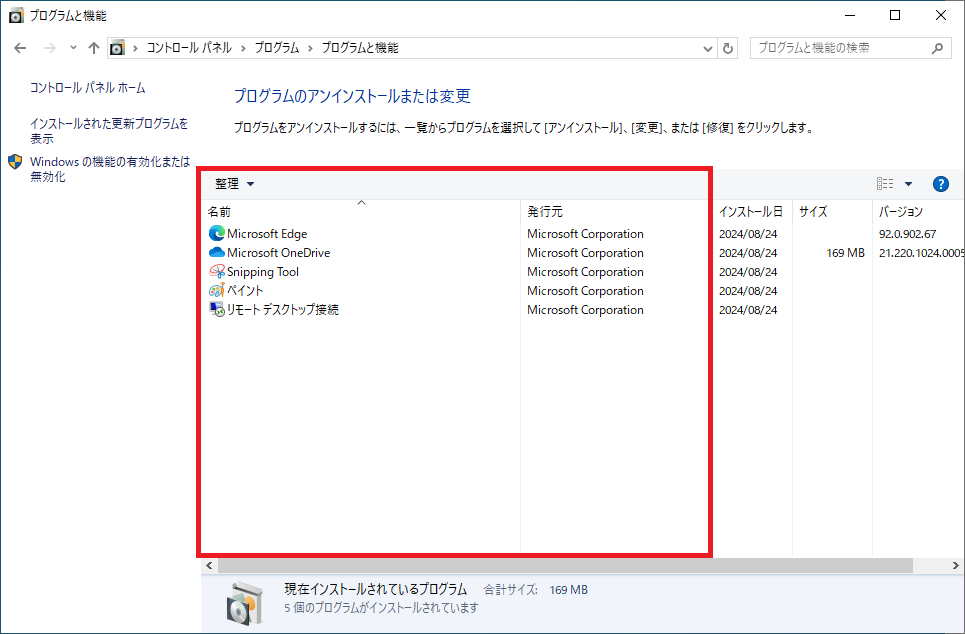Click the リモート デスクトップ接続 icon
The height and width of the screenshot is (634, 965).
[x=217, y=310]
